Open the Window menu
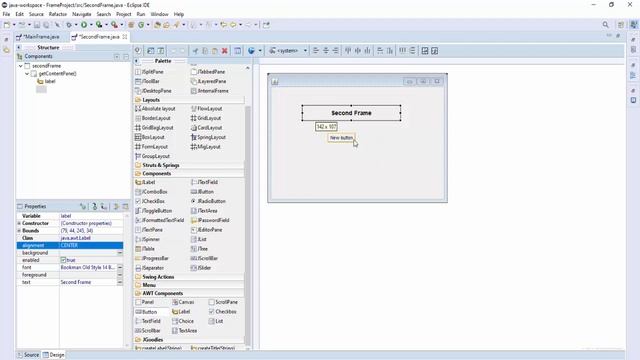 click(x=160, y=14)
